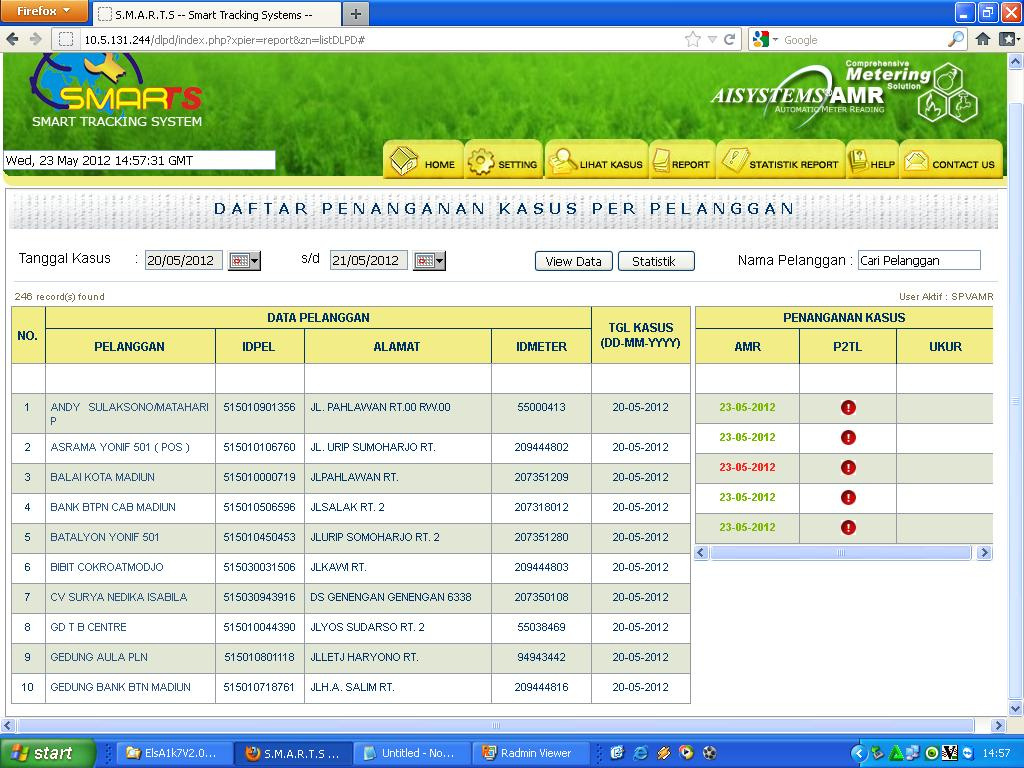This screenshot has width=1024, height=768.
Task: Open the STATISTIK REPORT page
Action: (x=780, y=162)
